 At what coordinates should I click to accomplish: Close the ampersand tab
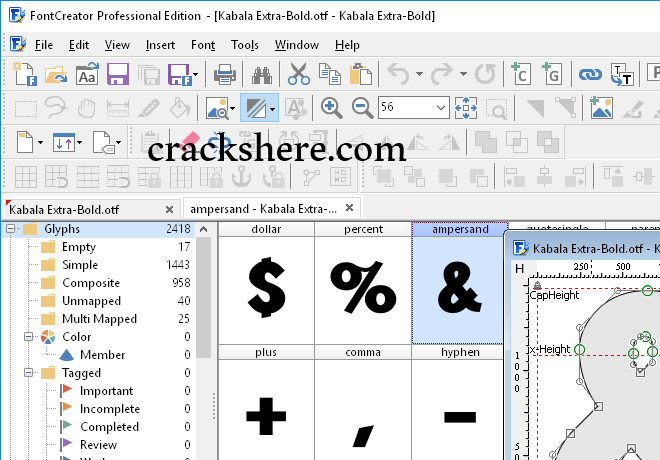(x=349, y=207)
